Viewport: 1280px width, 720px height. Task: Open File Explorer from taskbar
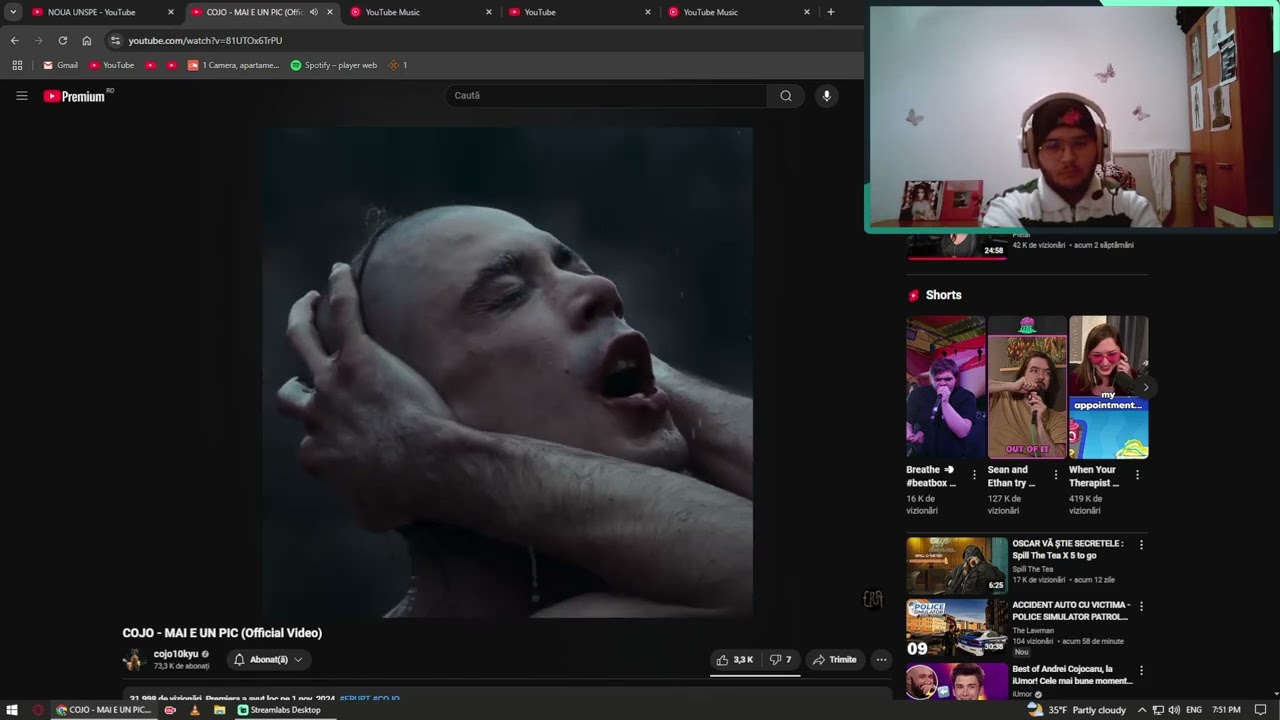tap(218, 710)
